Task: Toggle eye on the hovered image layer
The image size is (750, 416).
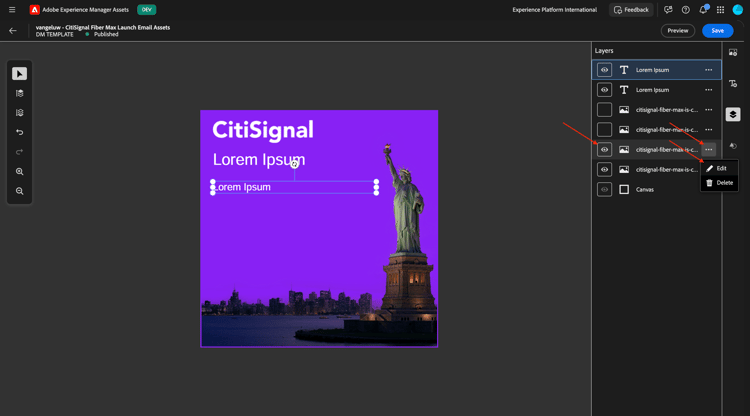Action: click(604, 150)
